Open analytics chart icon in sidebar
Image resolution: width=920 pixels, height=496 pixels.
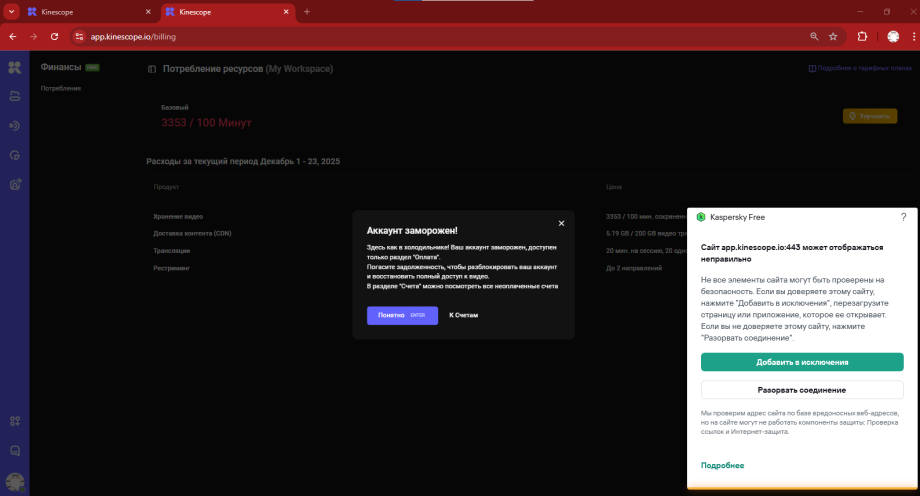coord(14,155)
